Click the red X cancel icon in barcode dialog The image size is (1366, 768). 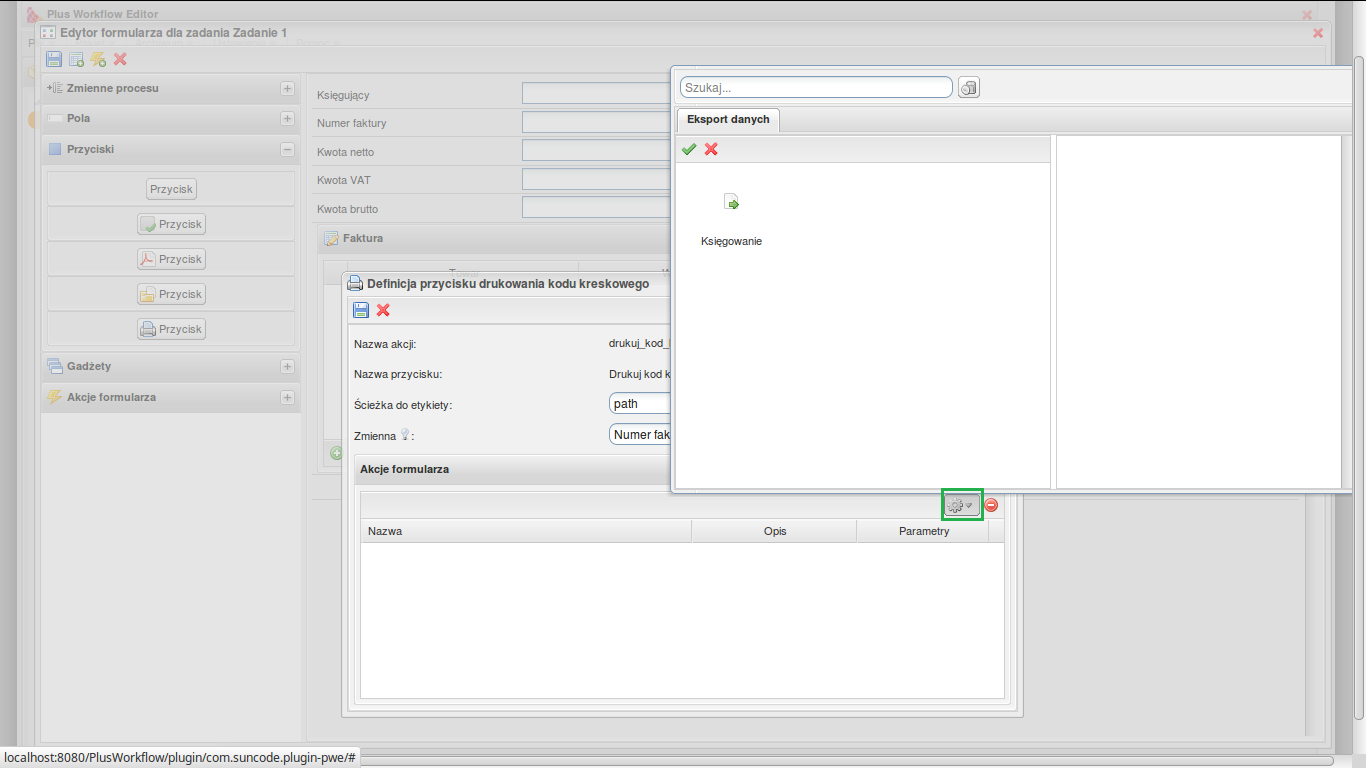pos(383,311)
